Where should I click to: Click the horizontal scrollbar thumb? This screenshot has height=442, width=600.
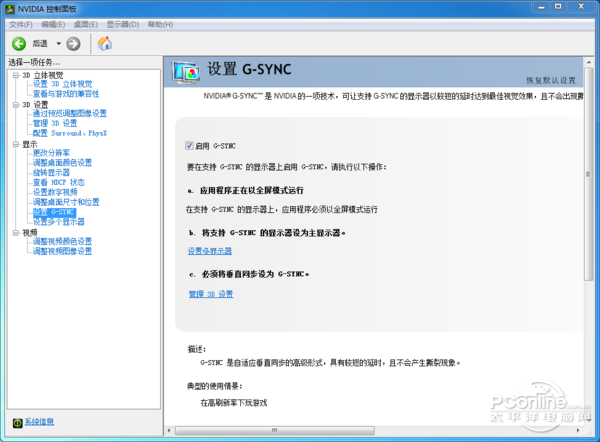coord(274,431)
